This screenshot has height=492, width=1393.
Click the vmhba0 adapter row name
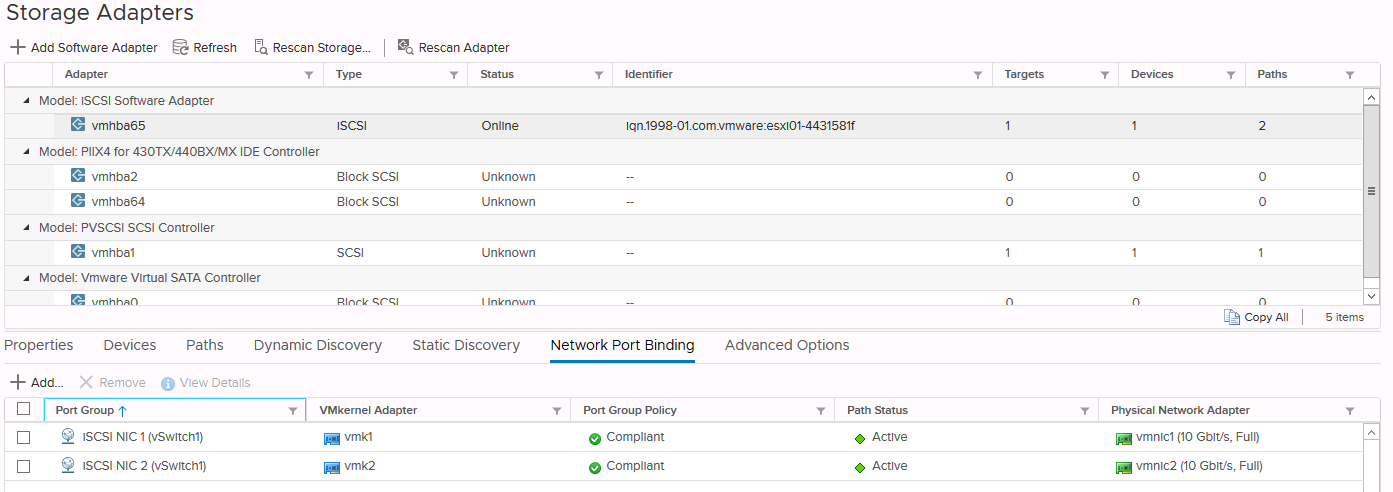tap(115, 301)
